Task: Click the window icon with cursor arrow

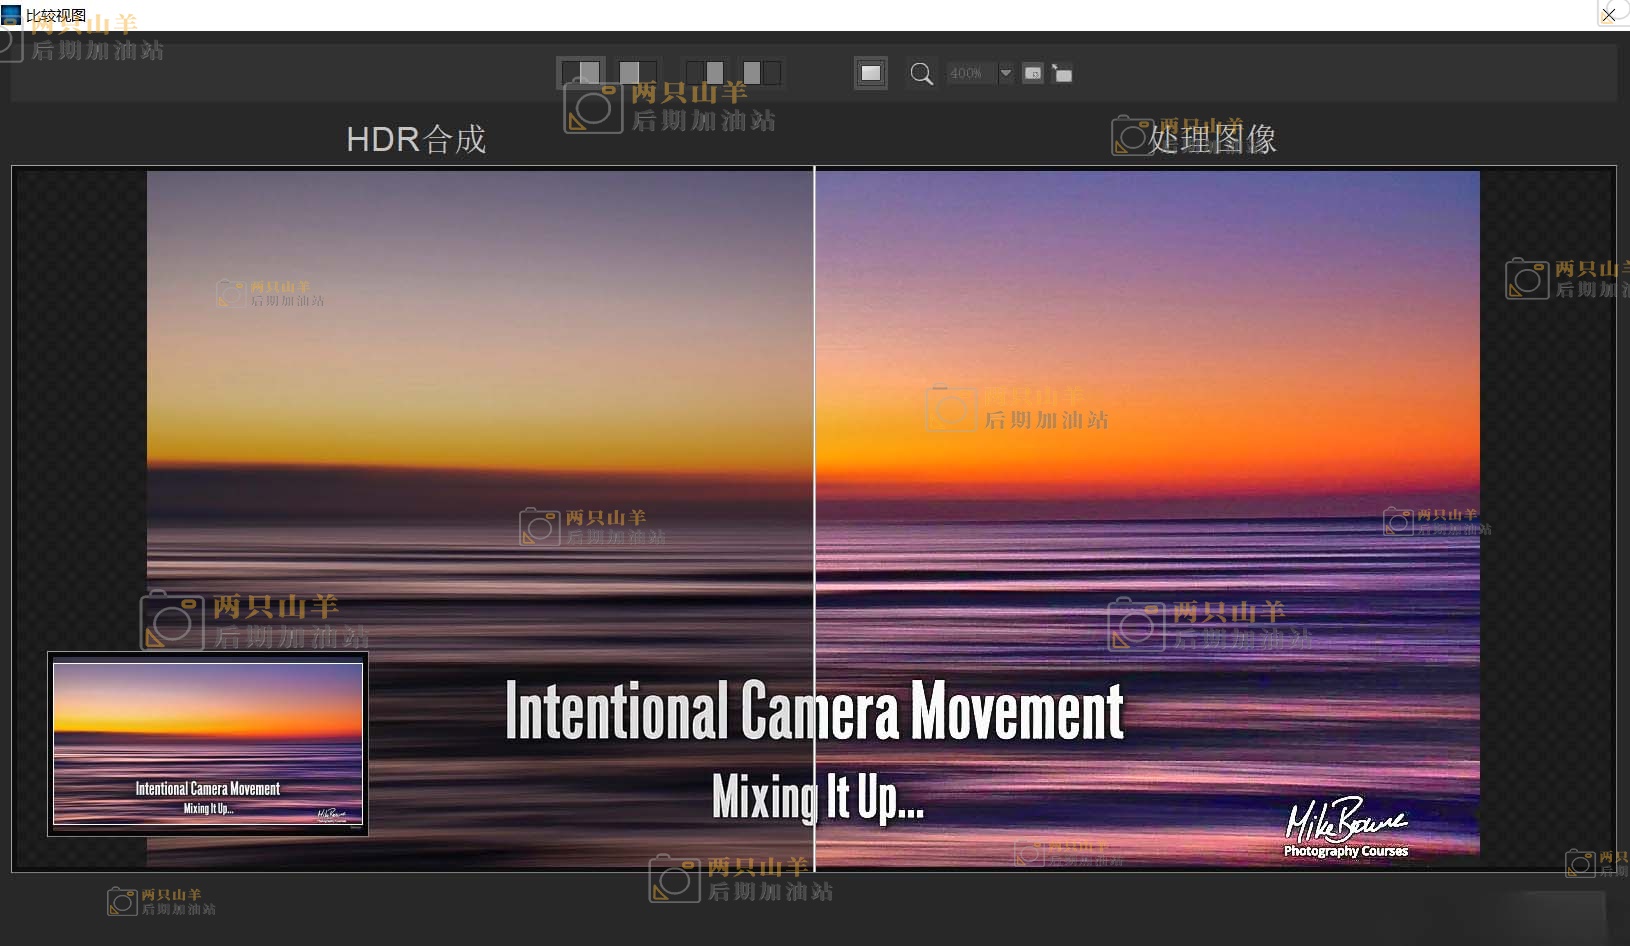Action: click(x=1062, y=74)
